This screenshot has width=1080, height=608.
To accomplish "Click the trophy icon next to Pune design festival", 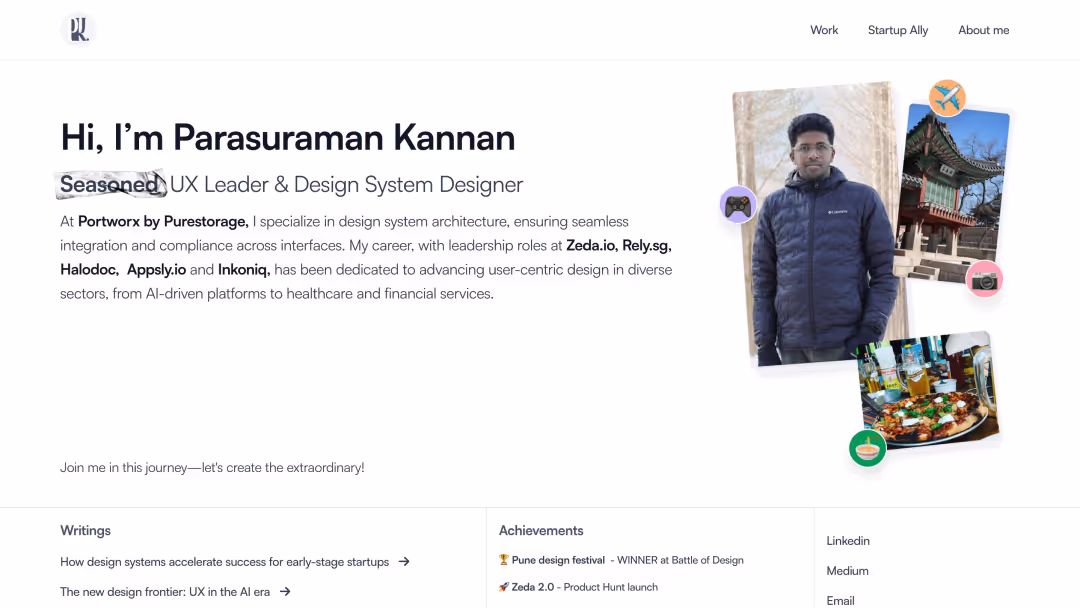I will 503,560.
